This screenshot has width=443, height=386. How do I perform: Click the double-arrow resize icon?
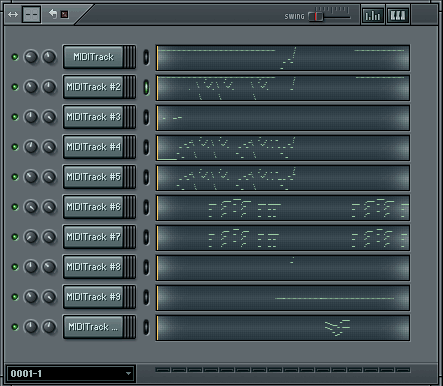coord(13,14)
